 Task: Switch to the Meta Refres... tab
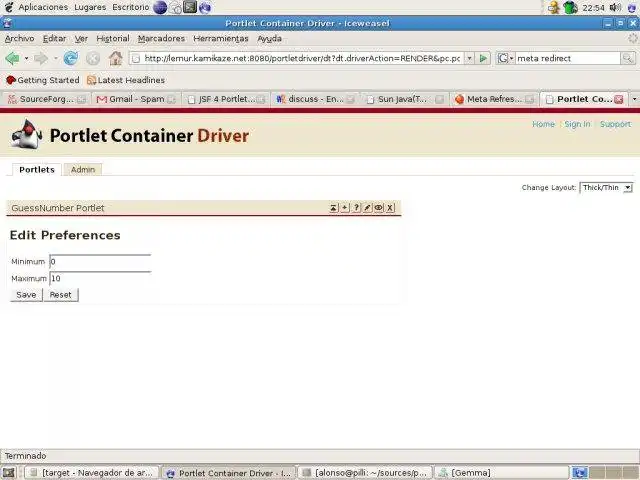tap(494, 99)
